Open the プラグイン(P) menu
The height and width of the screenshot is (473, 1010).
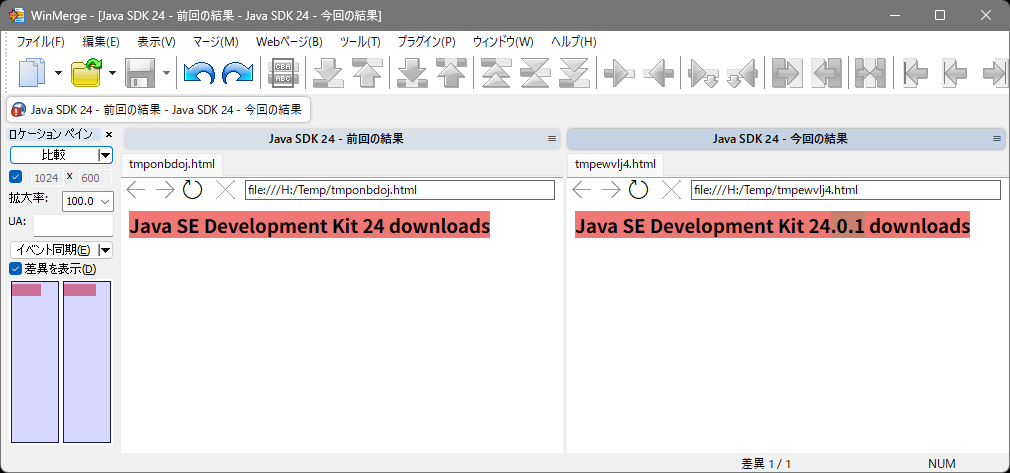coord(426,42)
